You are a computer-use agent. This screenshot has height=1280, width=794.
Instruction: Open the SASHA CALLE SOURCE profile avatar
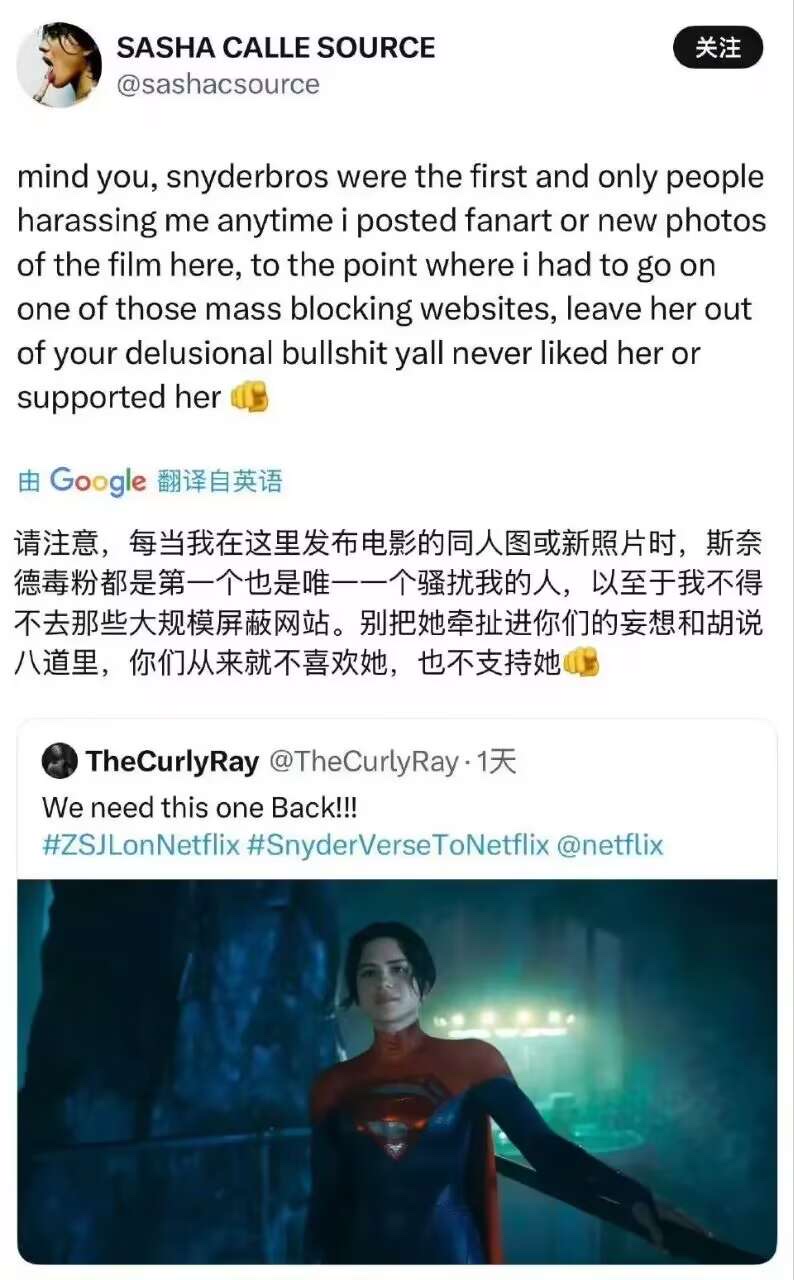59,65
